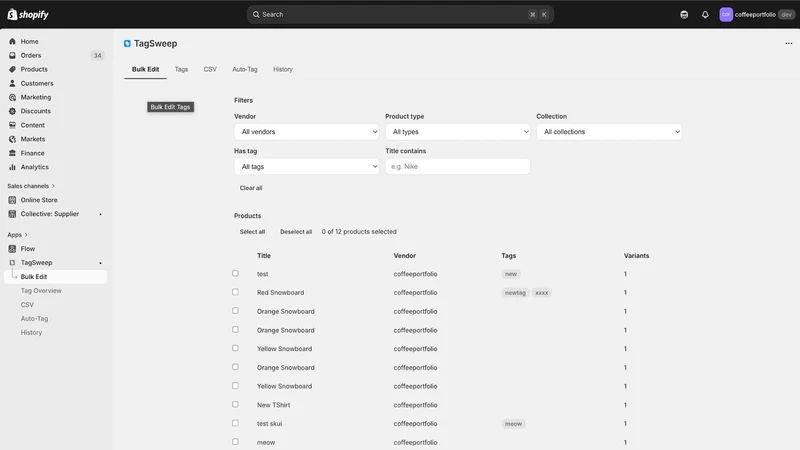Viewport: 800px width, 450px height.
Task: Switch to the Tags tab
Action: point(181,69)
